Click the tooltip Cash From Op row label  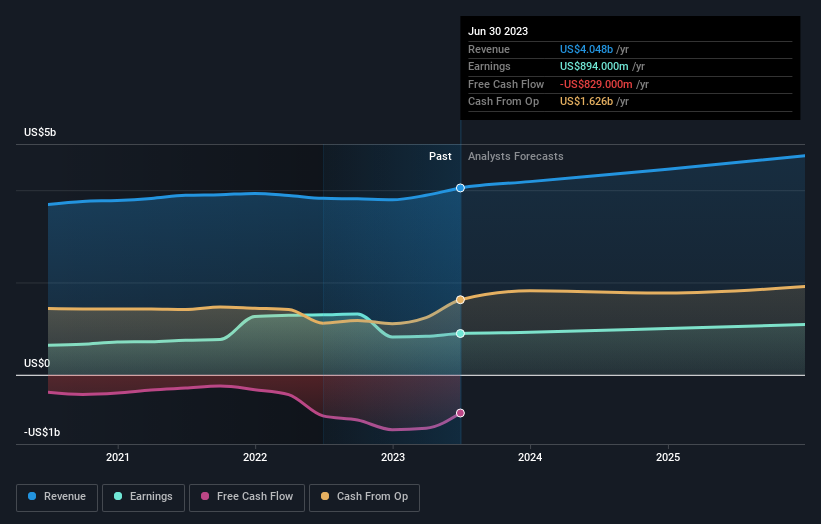pos(503,102)
